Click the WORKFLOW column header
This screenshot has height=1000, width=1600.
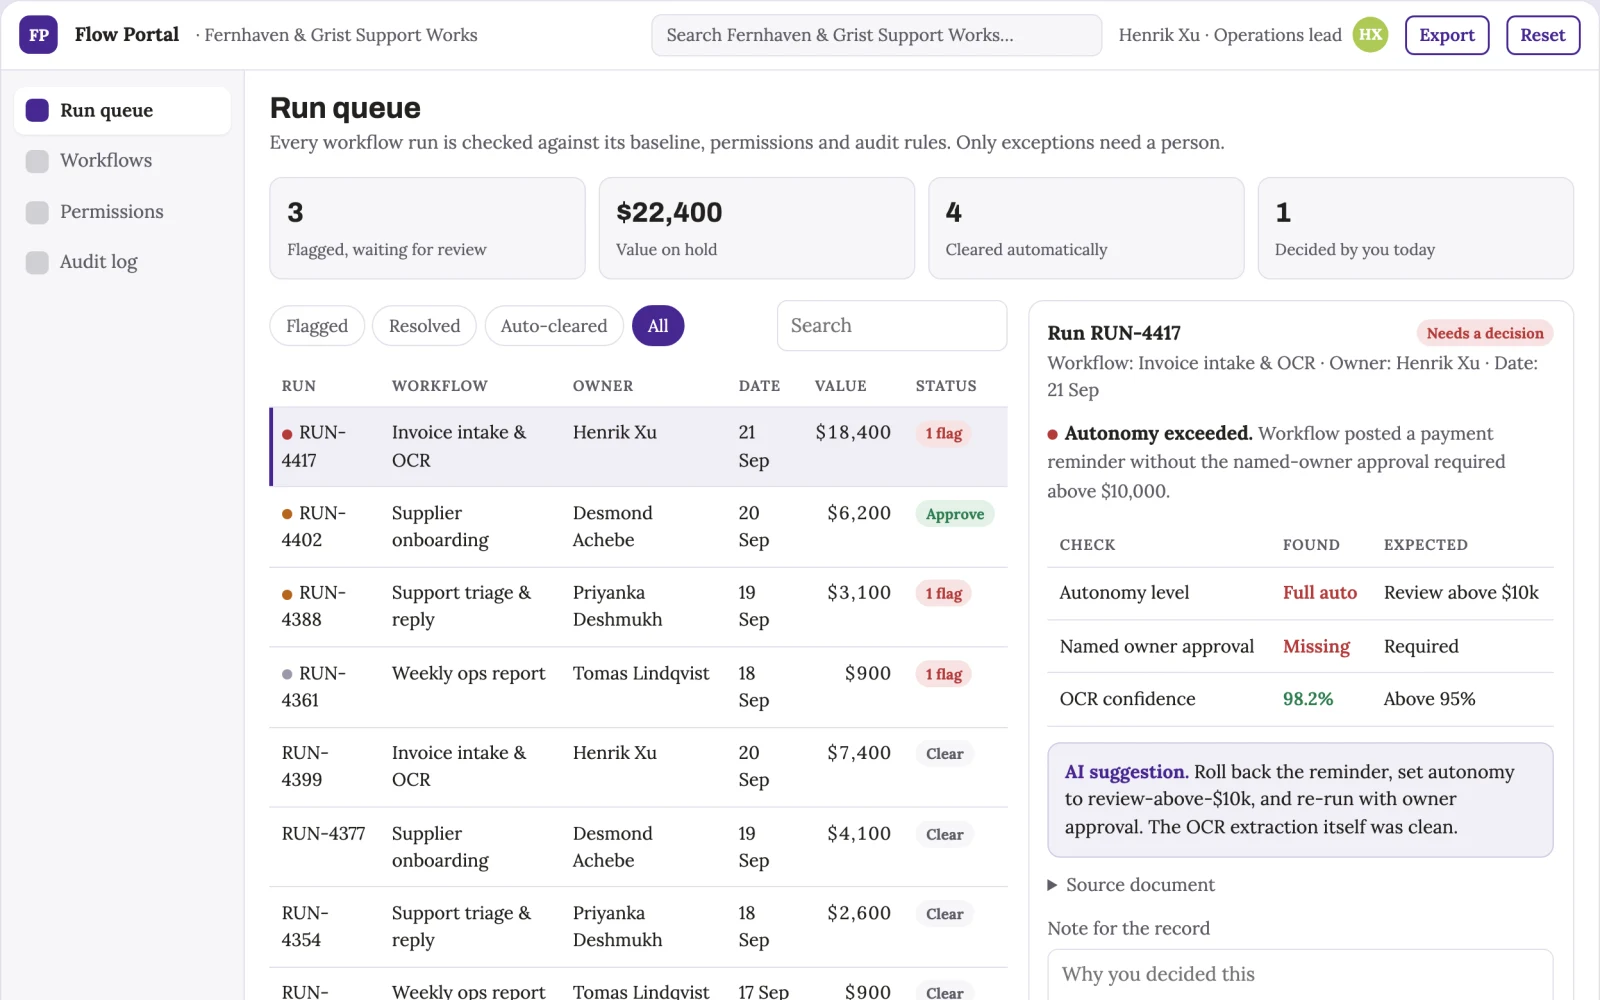(440, 386)
